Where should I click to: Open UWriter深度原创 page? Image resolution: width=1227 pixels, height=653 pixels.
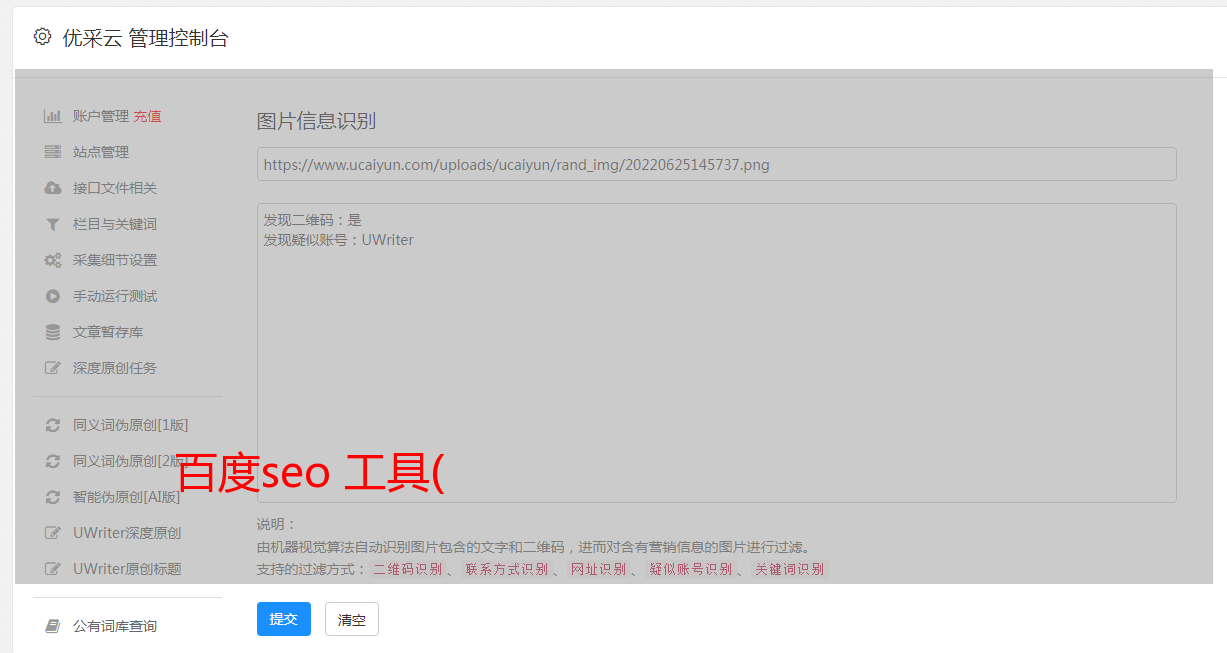tap(127, 533)
